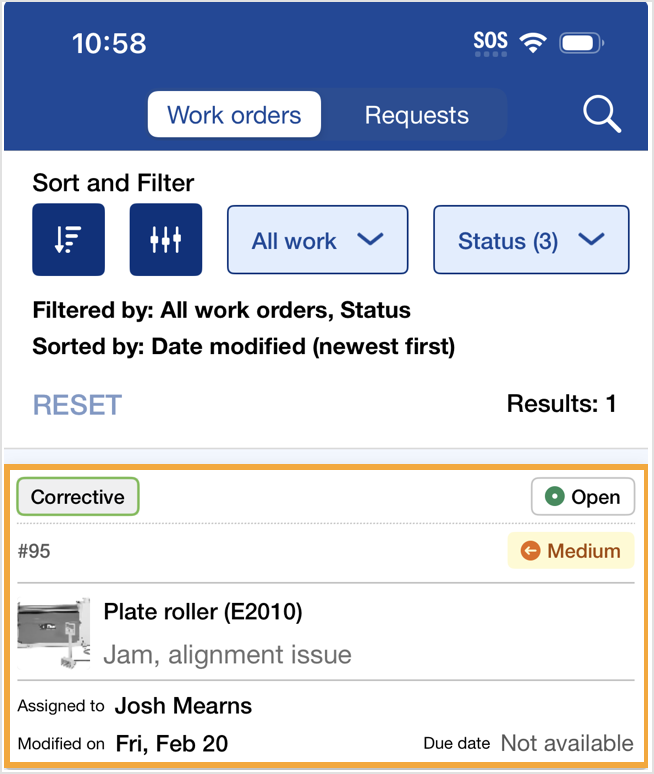Tap the green Open status dot
654x774 pixels.
(x=555, y=497)
